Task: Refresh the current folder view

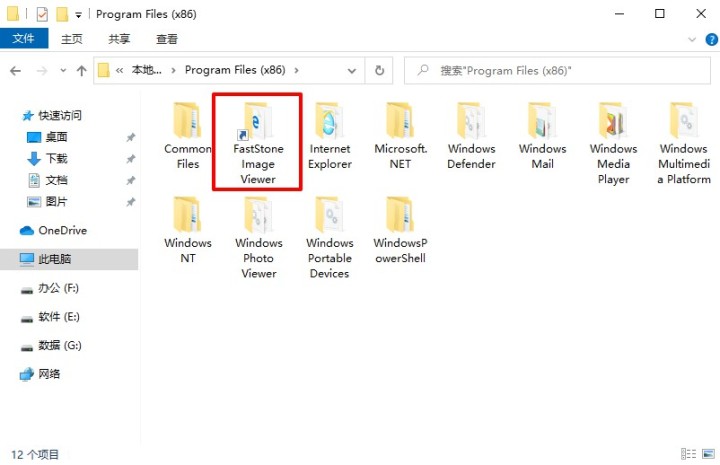Action: pyautogui.click(x=379, y=70)
